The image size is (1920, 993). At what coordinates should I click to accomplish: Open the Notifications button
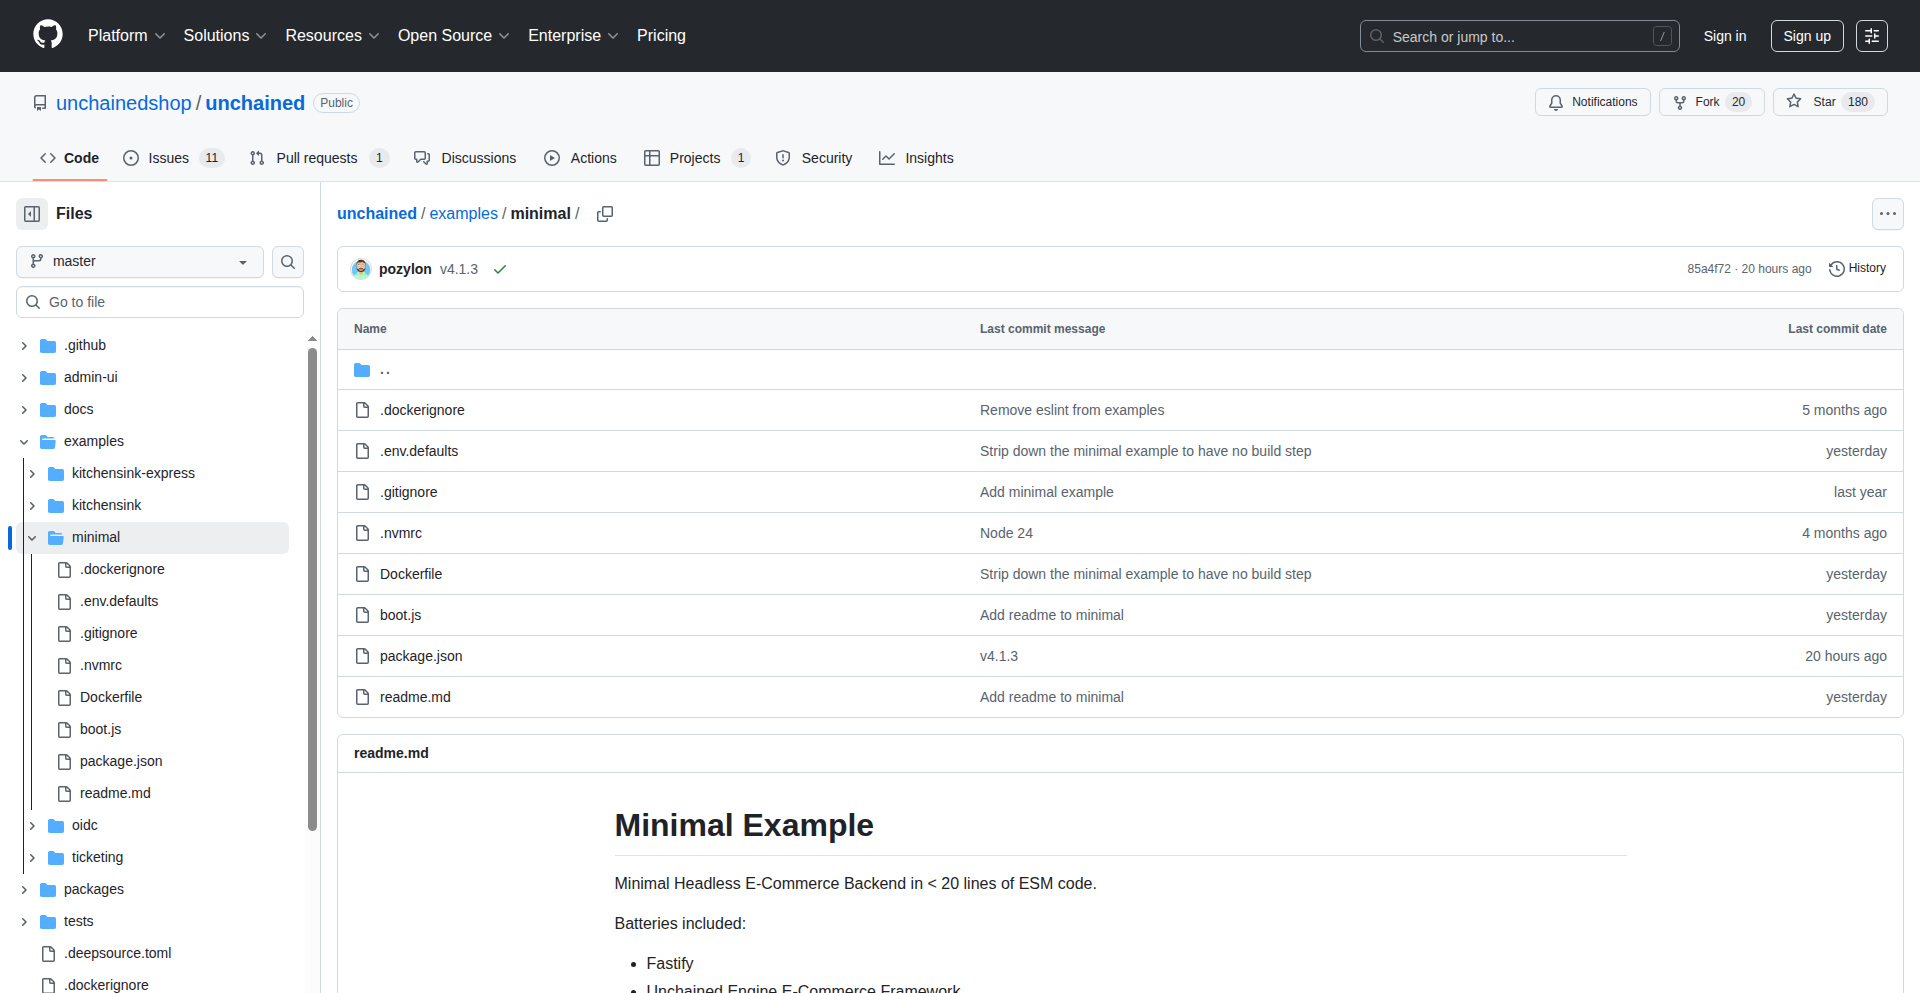click(1592, 102)
